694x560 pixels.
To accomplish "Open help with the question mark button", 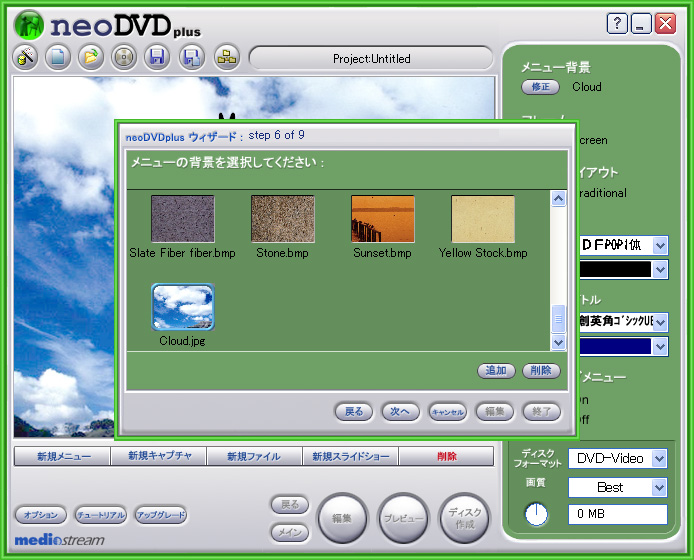I will (x=617, y=23).
